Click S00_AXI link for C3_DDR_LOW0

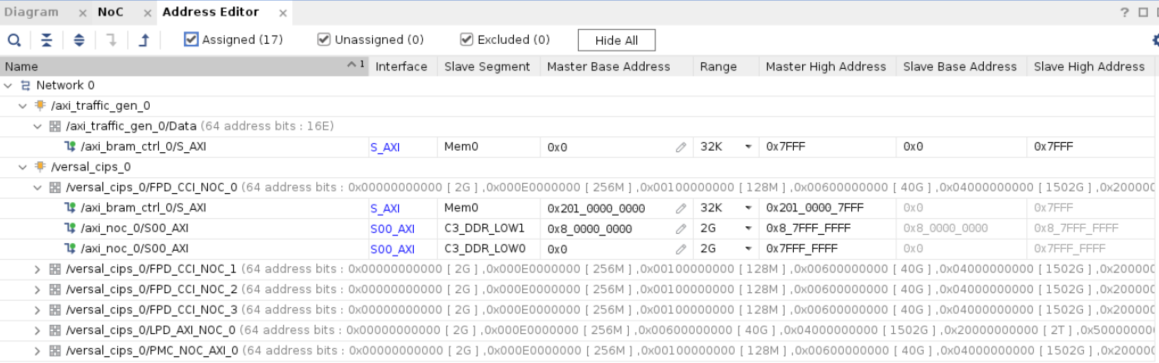tap(392, 249)
